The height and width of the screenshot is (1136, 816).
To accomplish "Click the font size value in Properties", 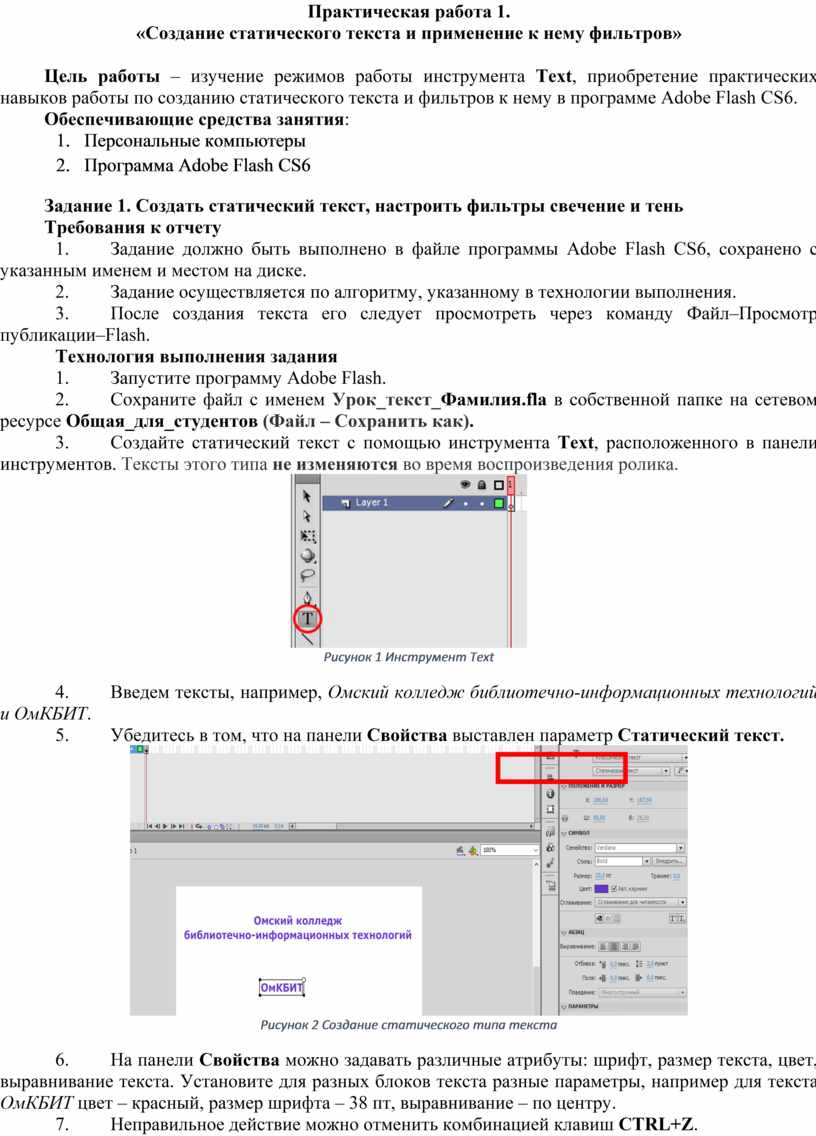I will [599, 875].
